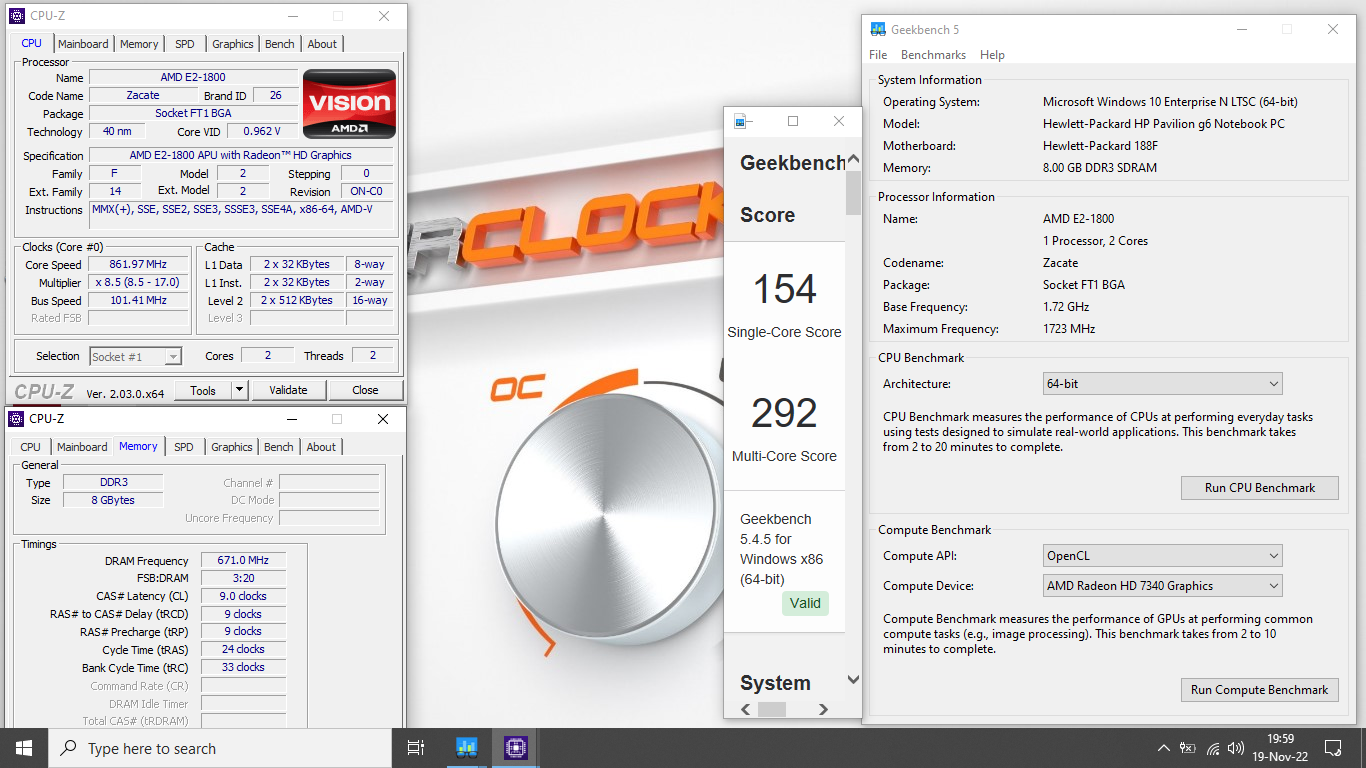Image resolution: width=1366 pixels, height=768 pixels.
Task: Switch to Graphics tab in top CPU-Z window
Action: [233, 44]
